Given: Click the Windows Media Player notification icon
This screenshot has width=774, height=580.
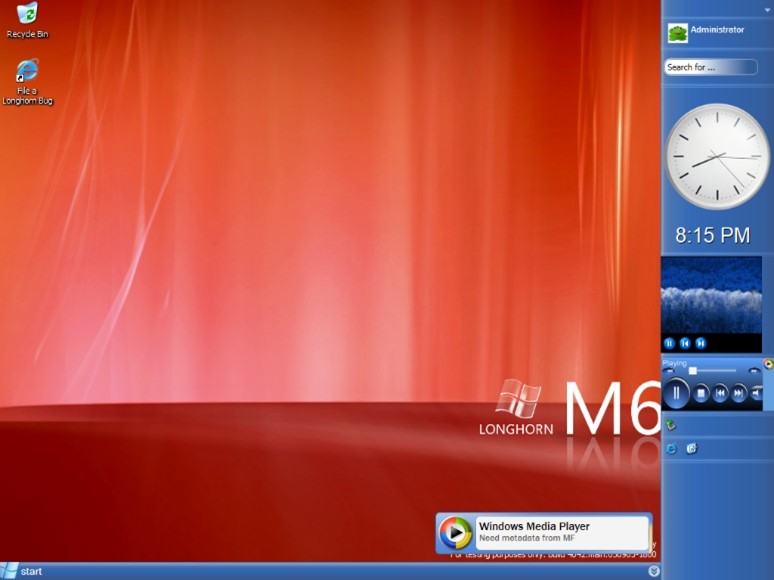Looking at the screenshot, I should coord(455,533).
